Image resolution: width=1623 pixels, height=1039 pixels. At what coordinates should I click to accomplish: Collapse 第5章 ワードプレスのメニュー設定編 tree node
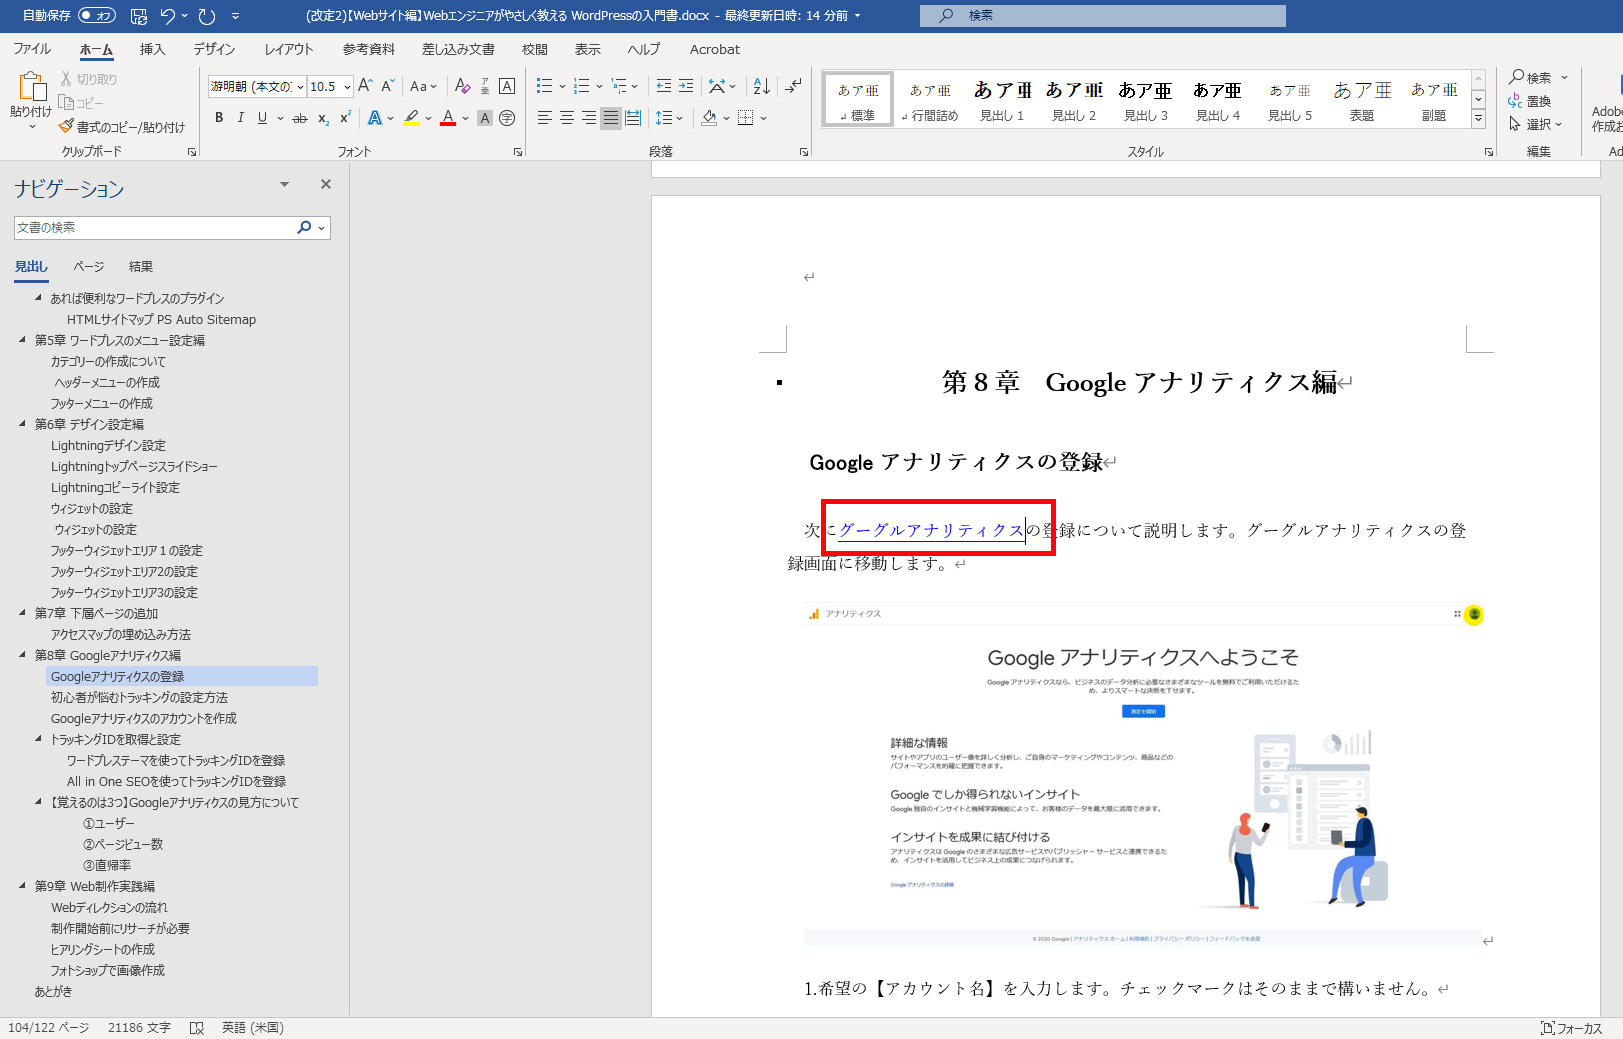coord(22,340)
